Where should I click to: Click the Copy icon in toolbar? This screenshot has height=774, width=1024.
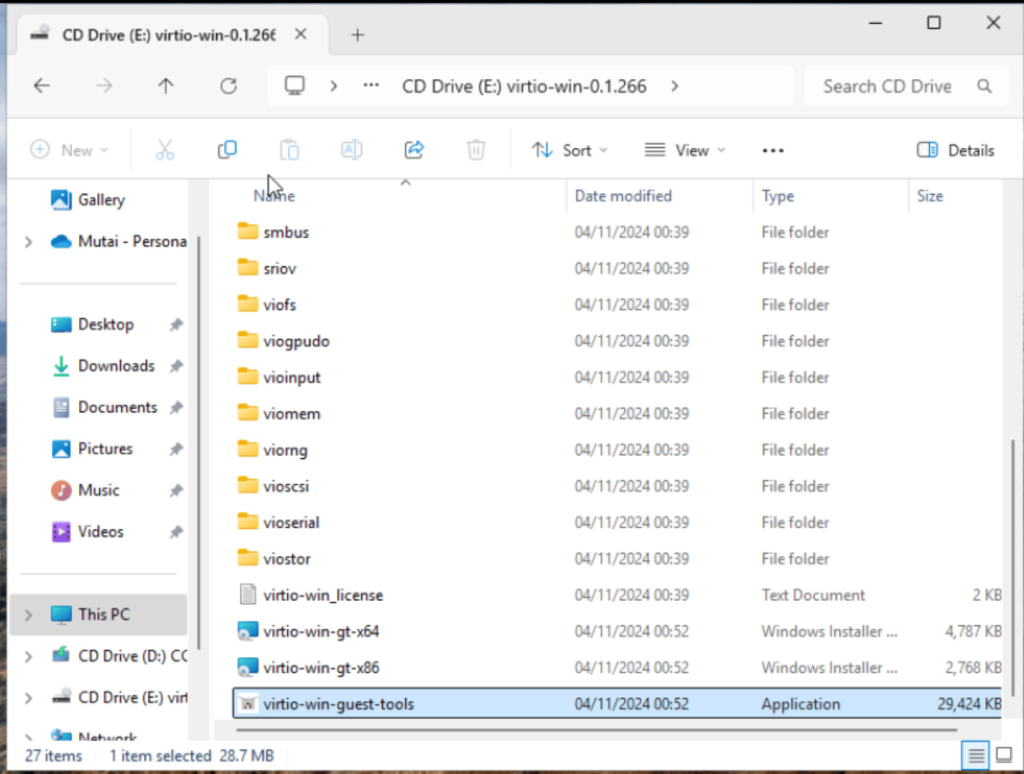click(x=227, y=150)
